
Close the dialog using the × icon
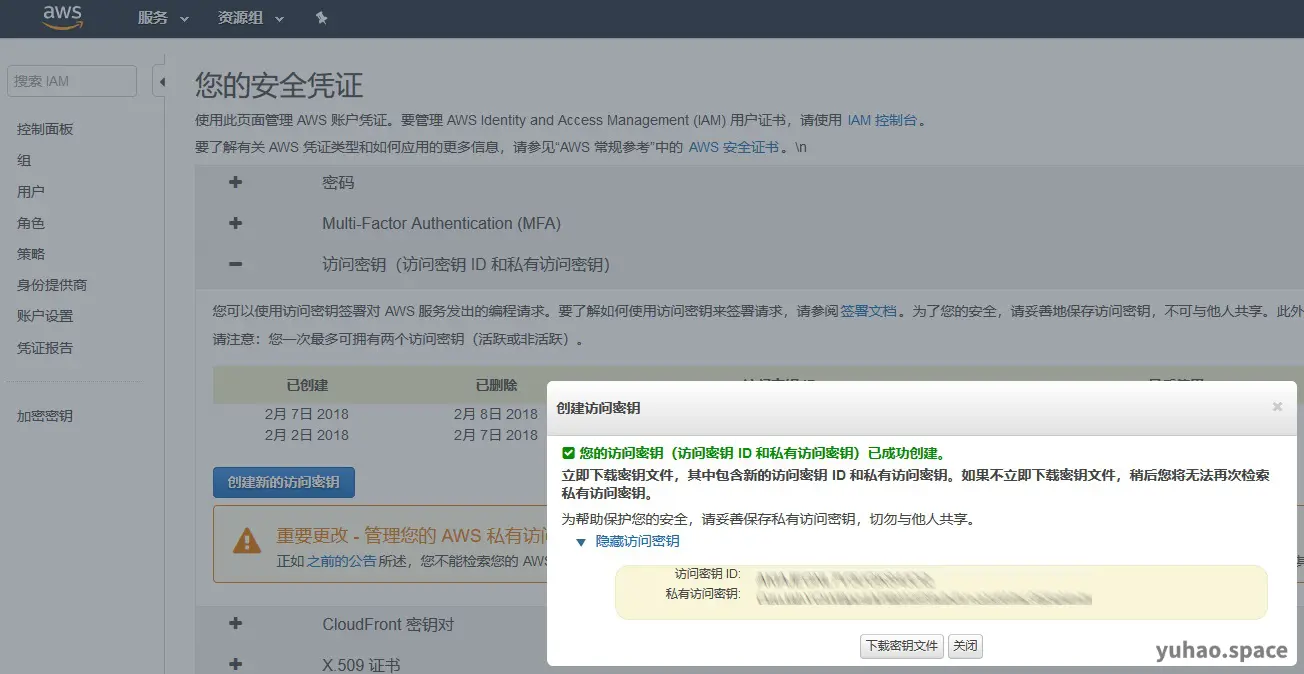pyautogui.click(x=1277, y=406)
